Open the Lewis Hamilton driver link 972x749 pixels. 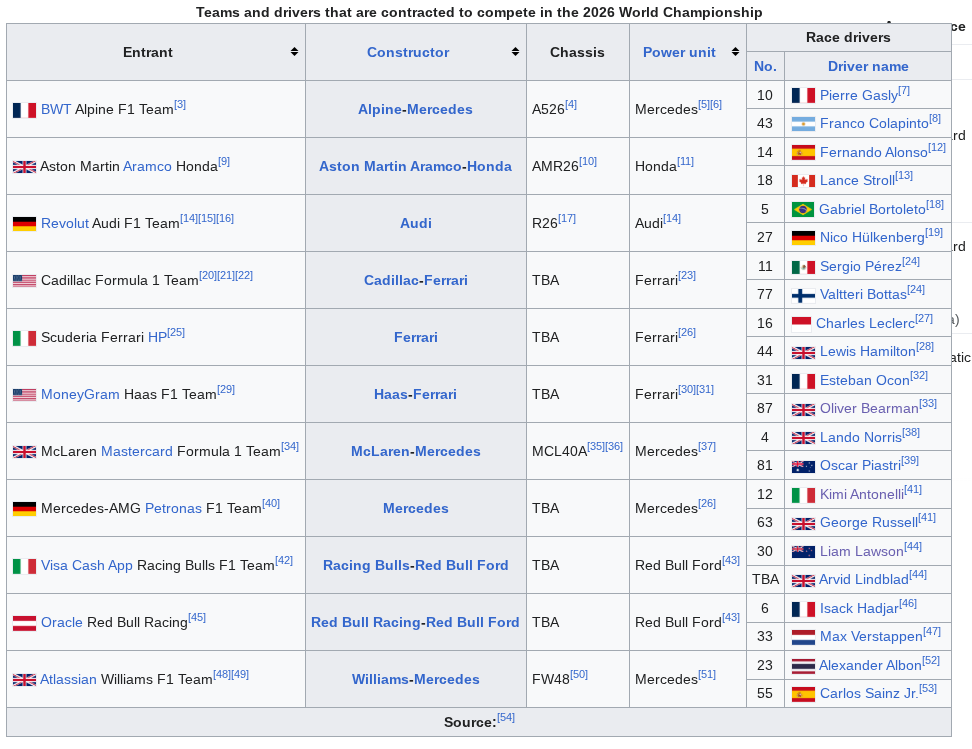point(867,352)
